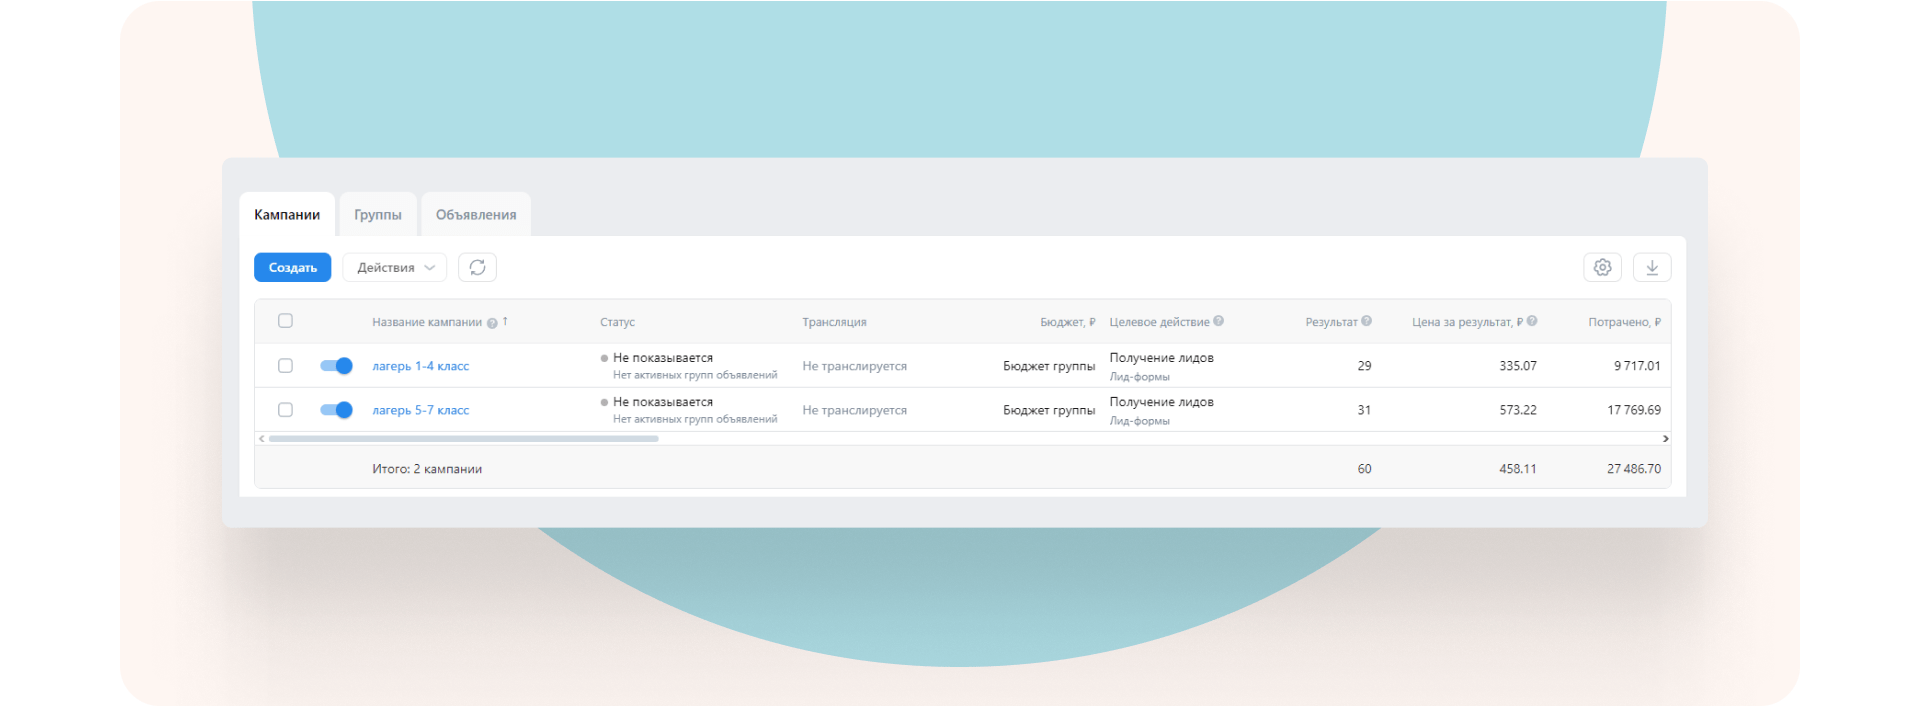Click the download report icon
The width and height of the screenshot is (1920, 707).
[x=1652, y=267]
